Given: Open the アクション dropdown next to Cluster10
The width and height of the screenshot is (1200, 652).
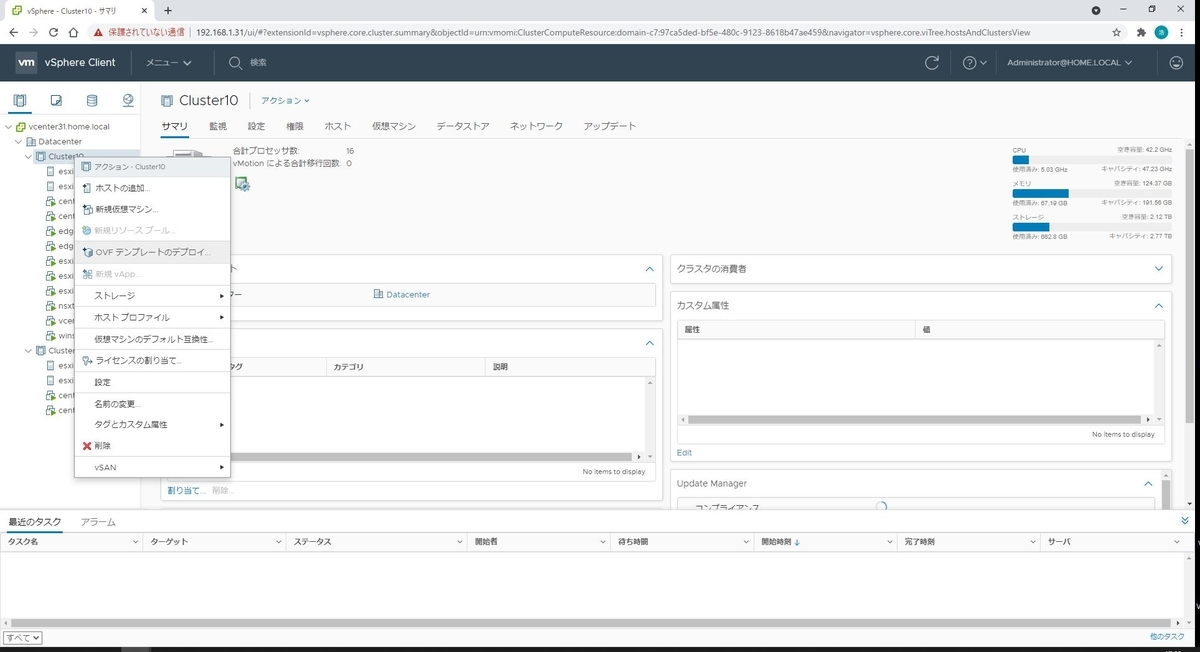Looking at the screenshot, I should point(286,100).
